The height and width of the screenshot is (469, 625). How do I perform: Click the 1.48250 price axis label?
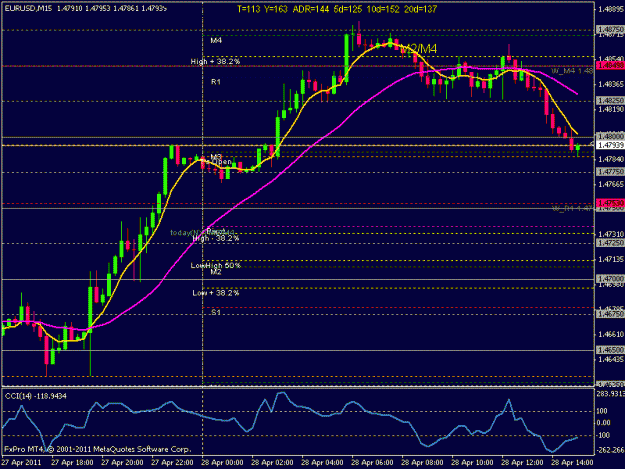(610, 101)
